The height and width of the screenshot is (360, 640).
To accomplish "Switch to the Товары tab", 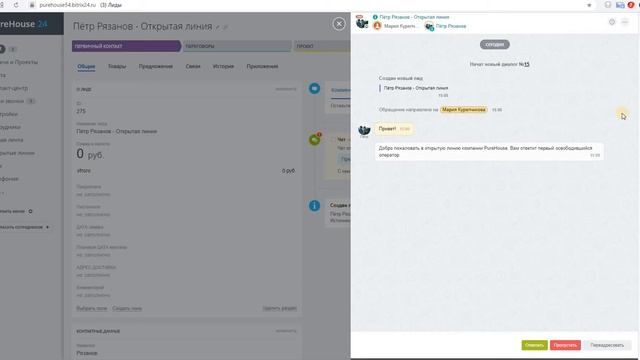I will (x=117, y=67).
